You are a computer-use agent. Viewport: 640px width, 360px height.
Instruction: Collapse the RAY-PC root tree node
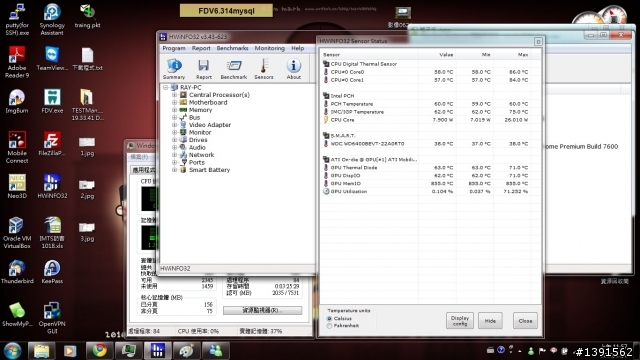point(165,87)
